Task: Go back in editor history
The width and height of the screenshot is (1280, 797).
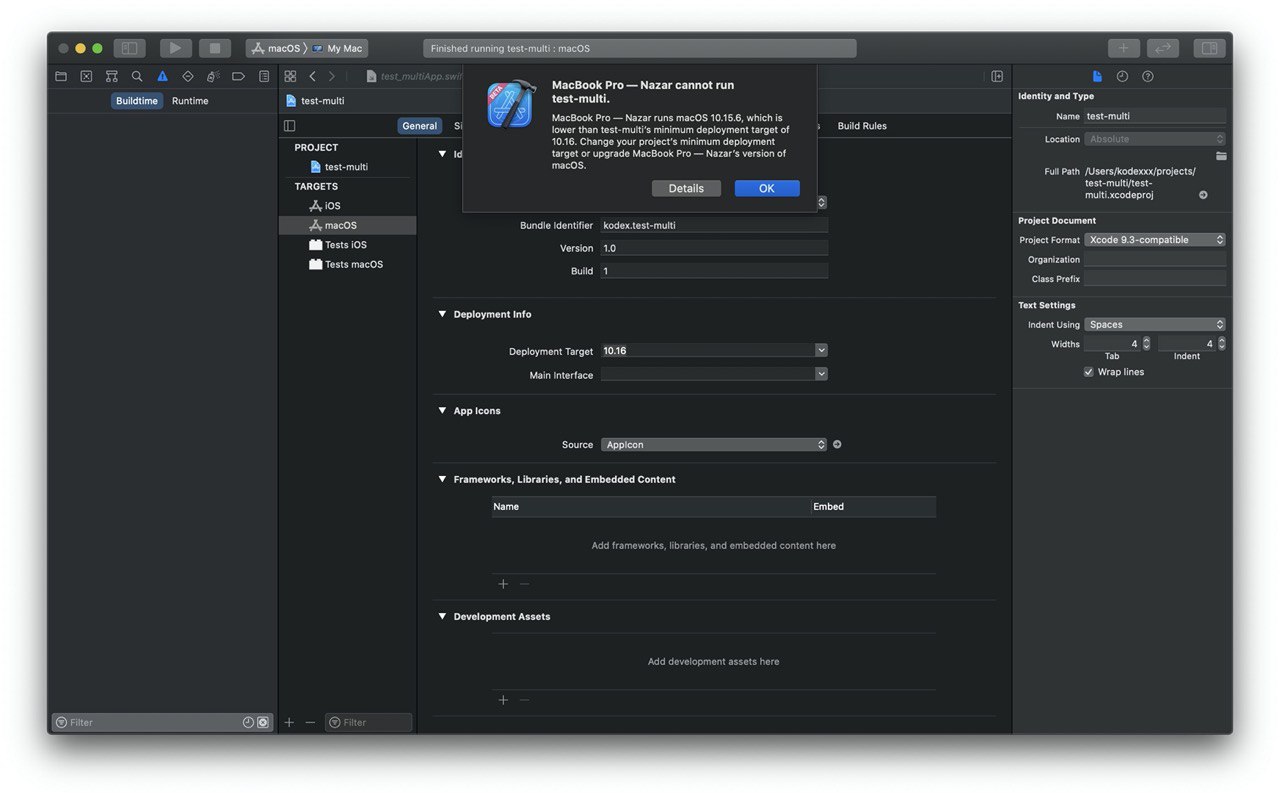Action: pos(312,76)
